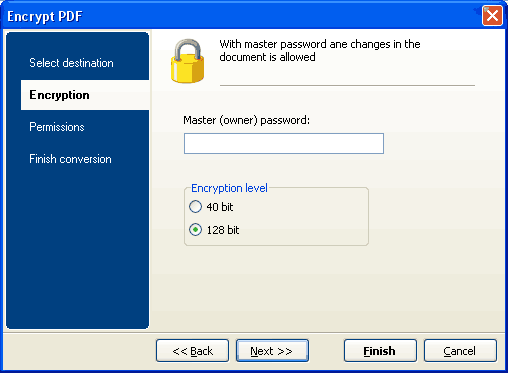Click the master password description text
Viewport: 508px width, 373px height.
[x=320, y=50]
